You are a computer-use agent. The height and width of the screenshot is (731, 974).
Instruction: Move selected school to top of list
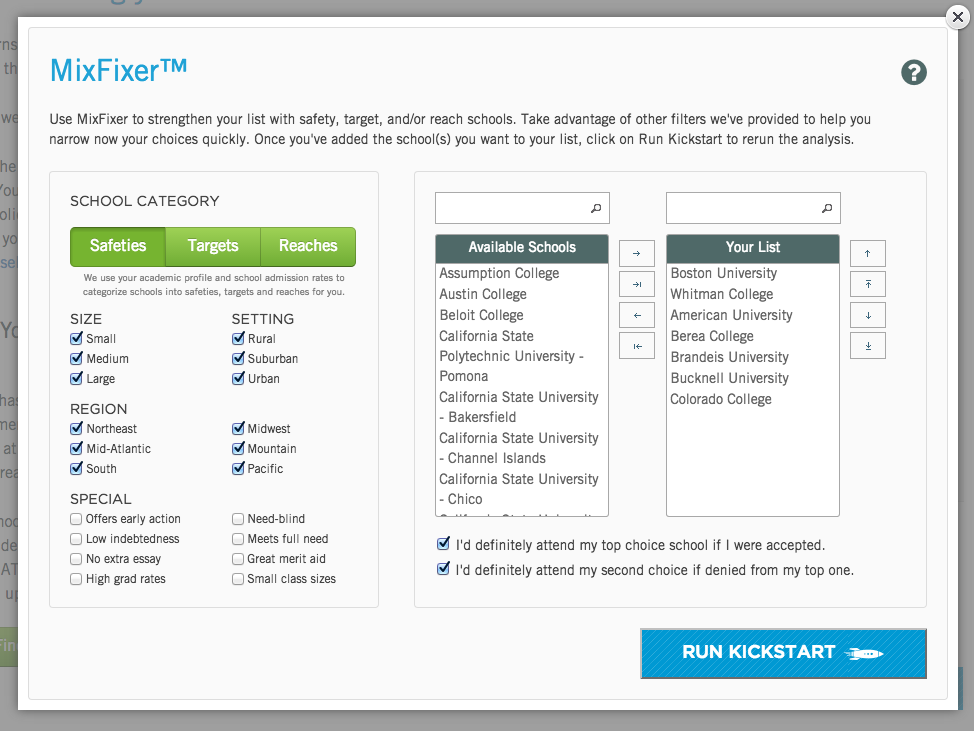pyautogui.click(x=868, y=284)
